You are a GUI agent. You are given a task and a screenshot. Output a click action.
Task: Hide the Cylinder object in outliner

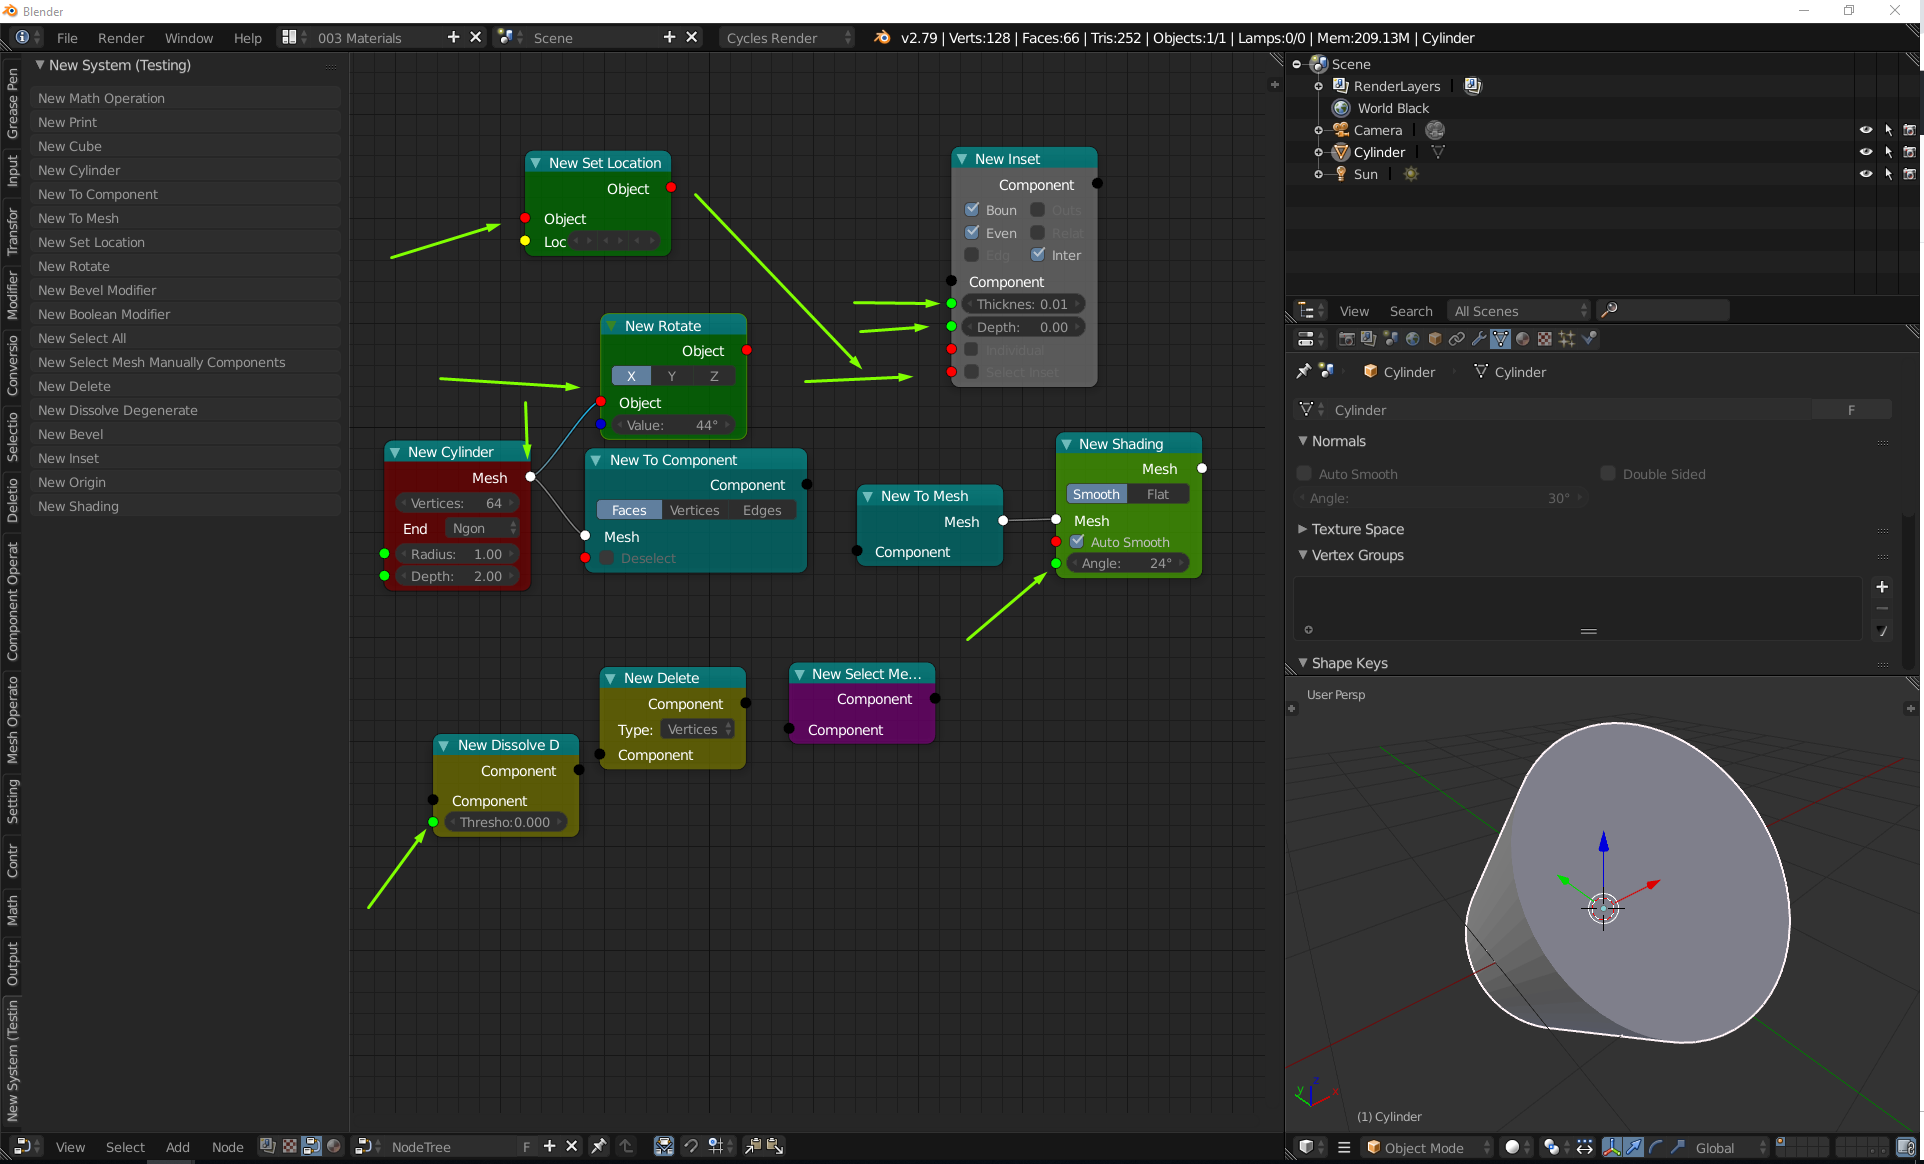tap(1865, 152)
